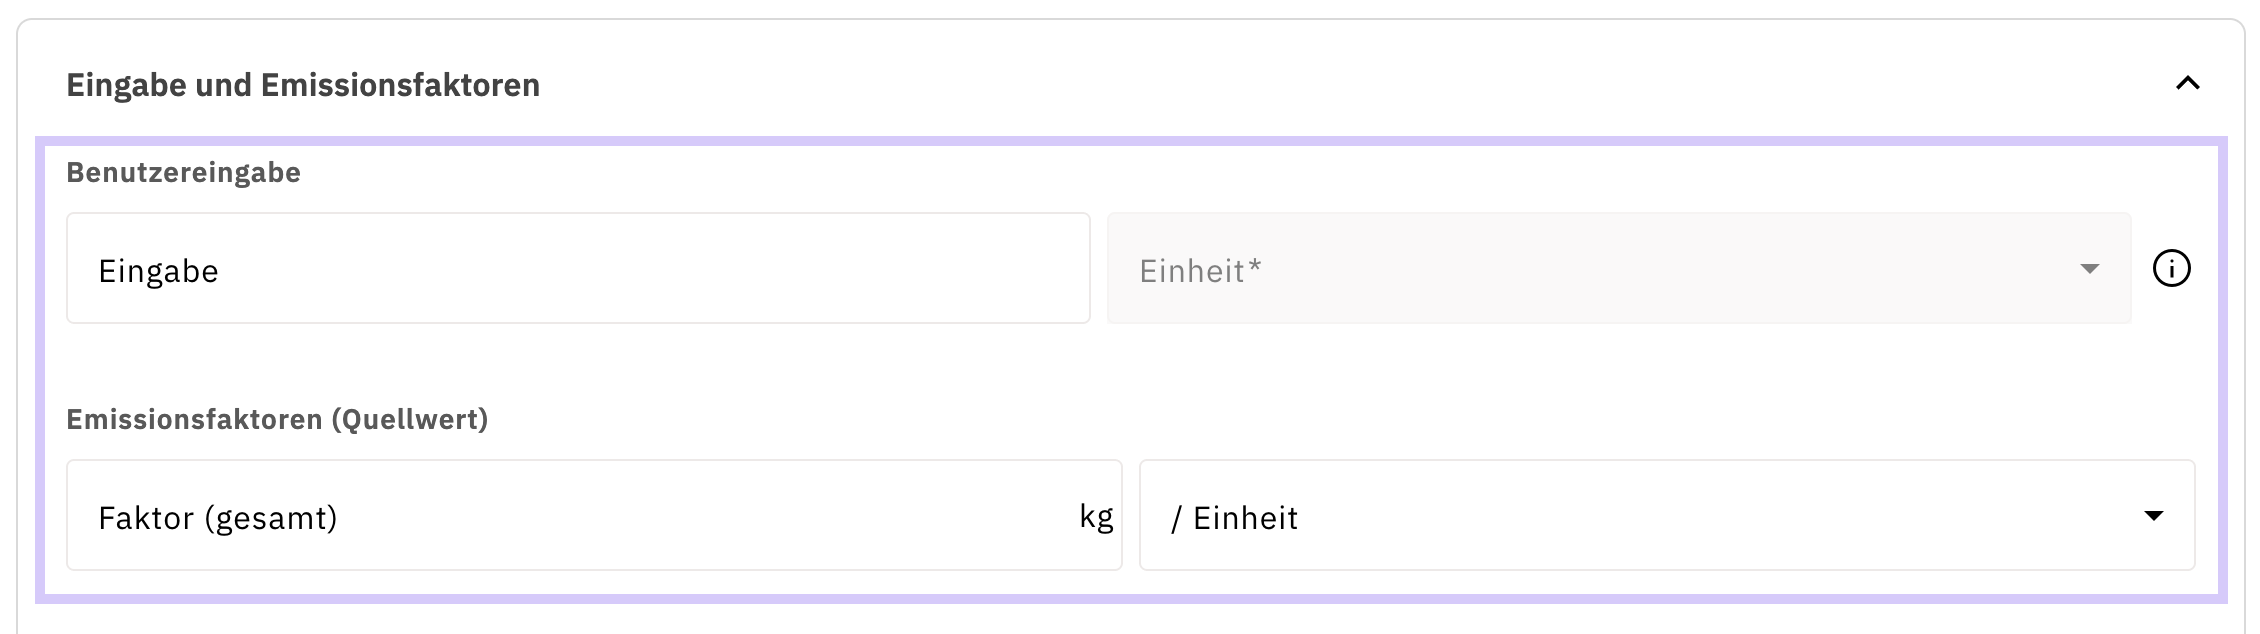The image size is (2260, 634).
Task: Collapse section using the chevron-up icon
Action: click(x=2187, y=84)
